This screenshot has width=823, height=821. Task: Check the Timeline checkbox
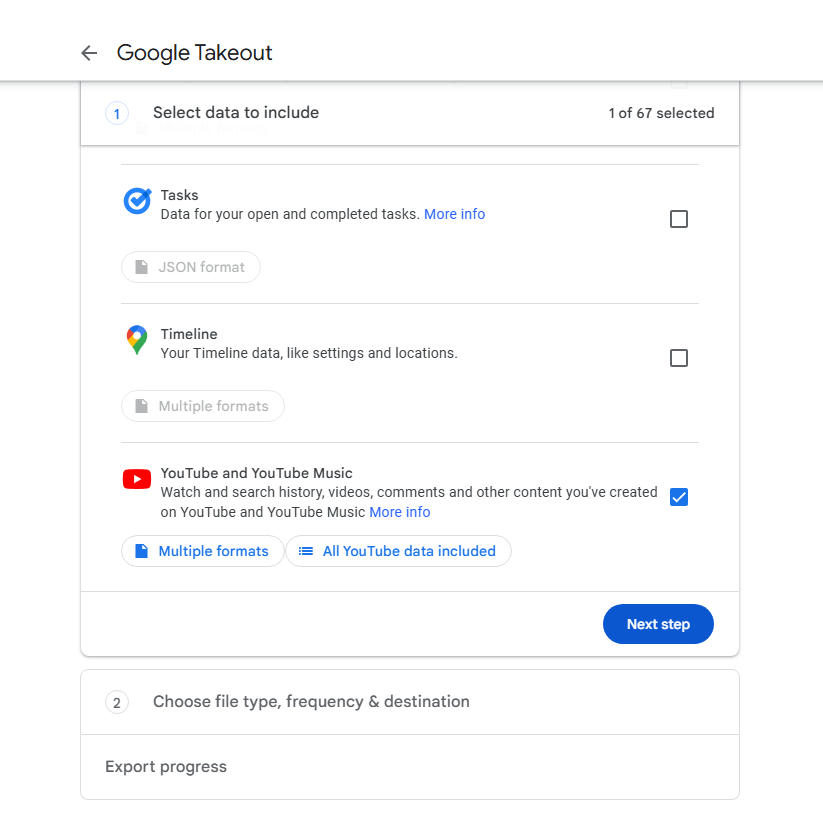coord(679,358)
